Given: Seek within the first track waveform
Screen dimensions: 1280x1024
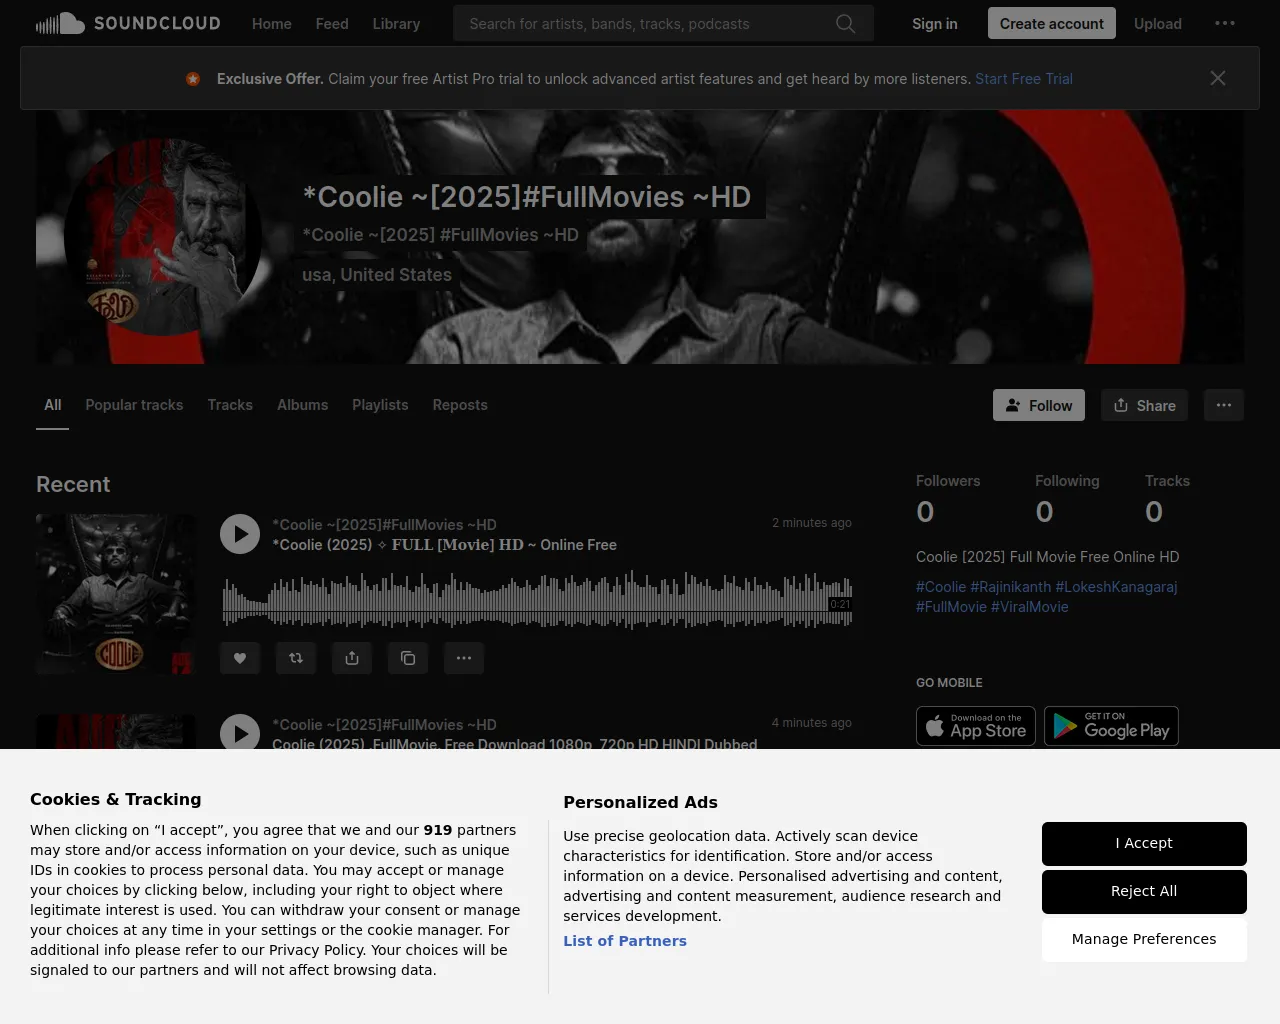Looking at the screenshot, I should click(x=537, y=600).
